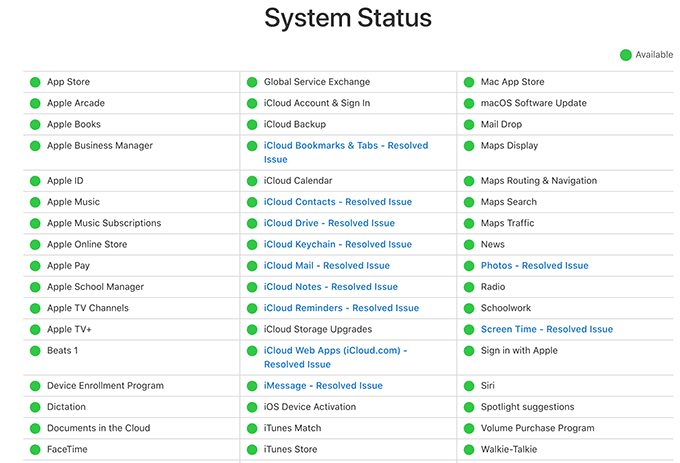Click the Apple Online Store text

click(87, 245)
